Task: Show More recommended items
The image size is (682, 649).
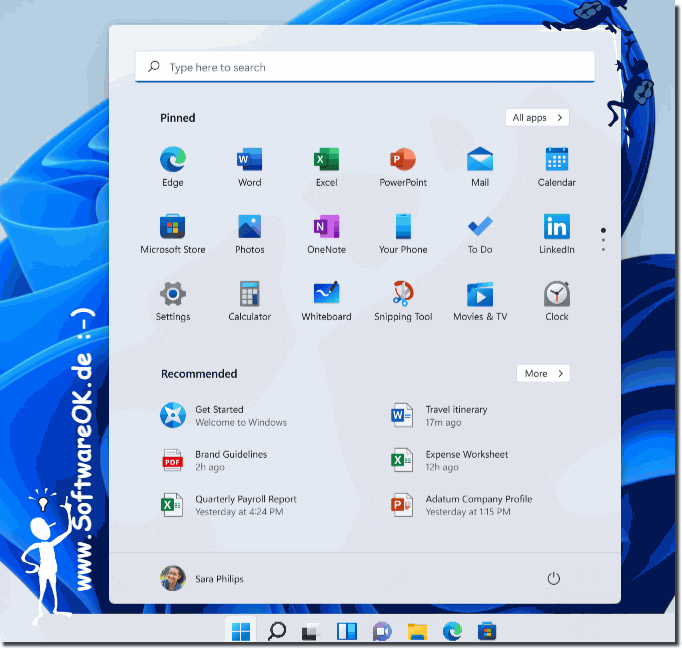Action: pos(543,373)
